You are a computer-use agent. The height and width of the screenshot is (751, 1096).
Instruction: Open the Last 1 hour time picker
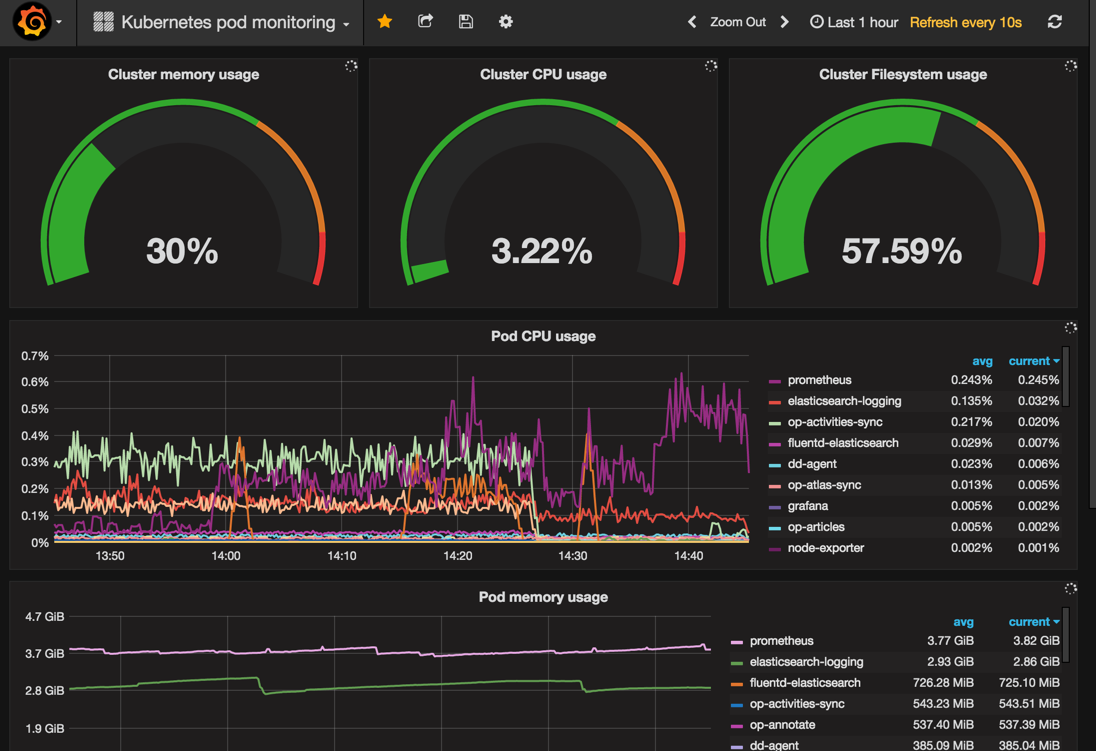tap(854, 22)
